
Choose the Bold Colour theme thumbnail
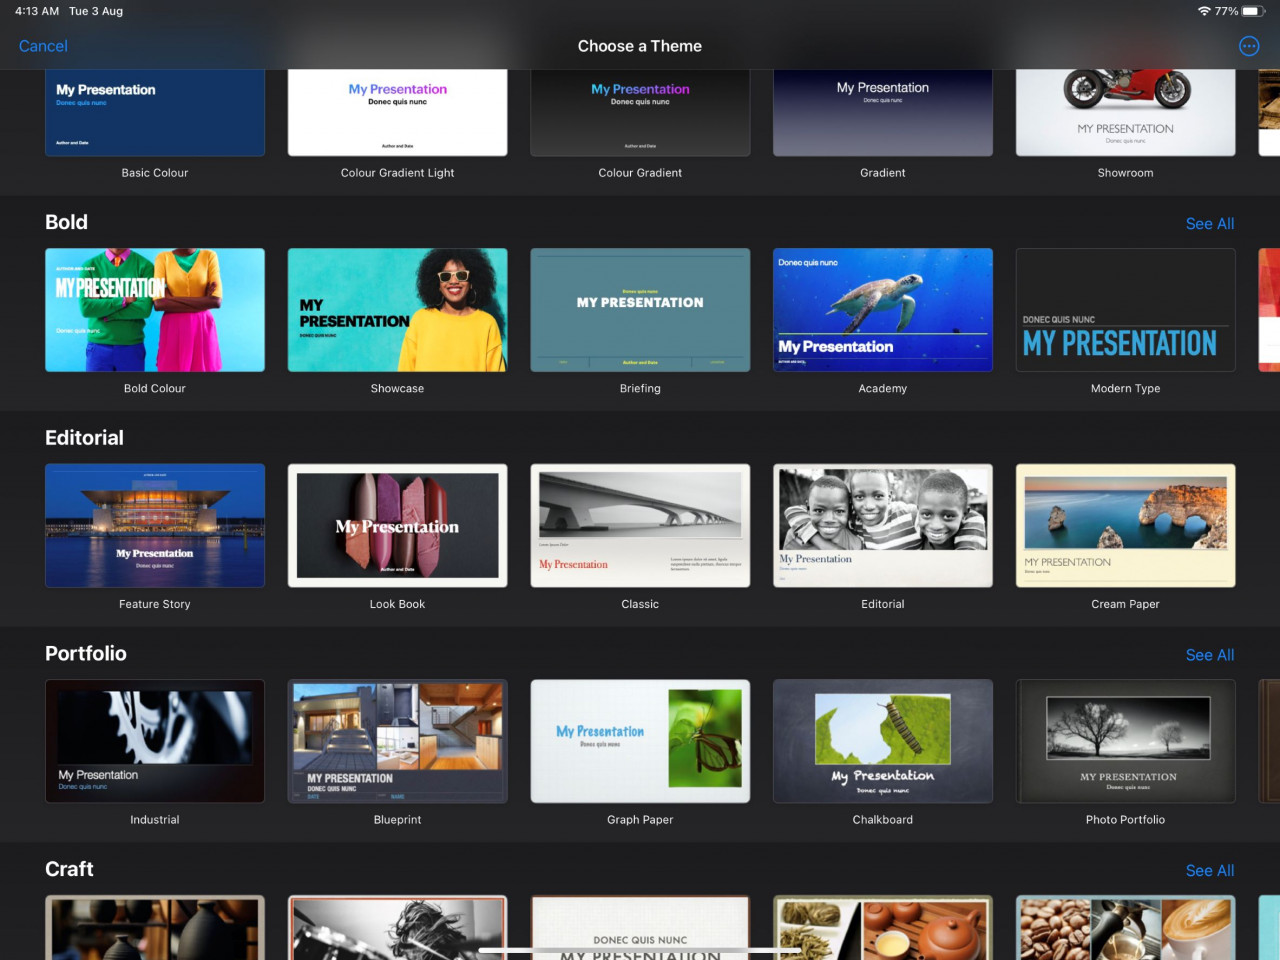tap(155, 310)
